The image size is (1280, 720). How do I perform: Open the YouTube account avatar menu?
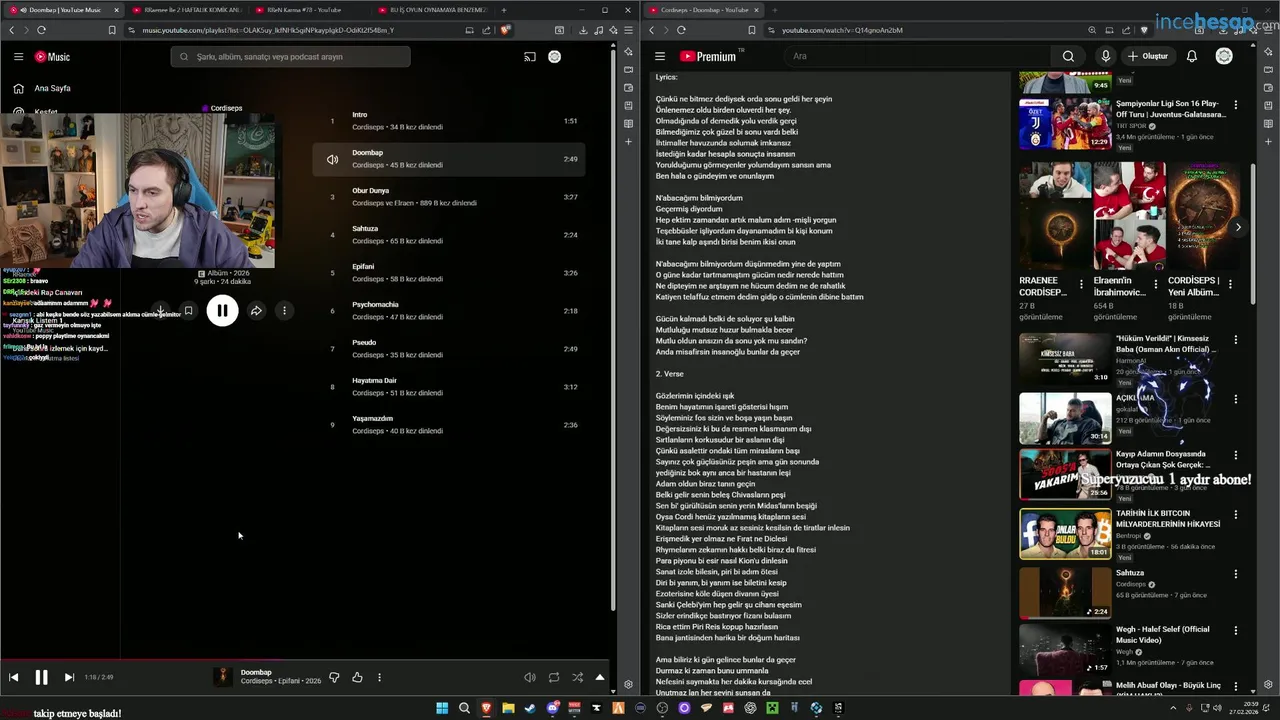pos(1224,56)
